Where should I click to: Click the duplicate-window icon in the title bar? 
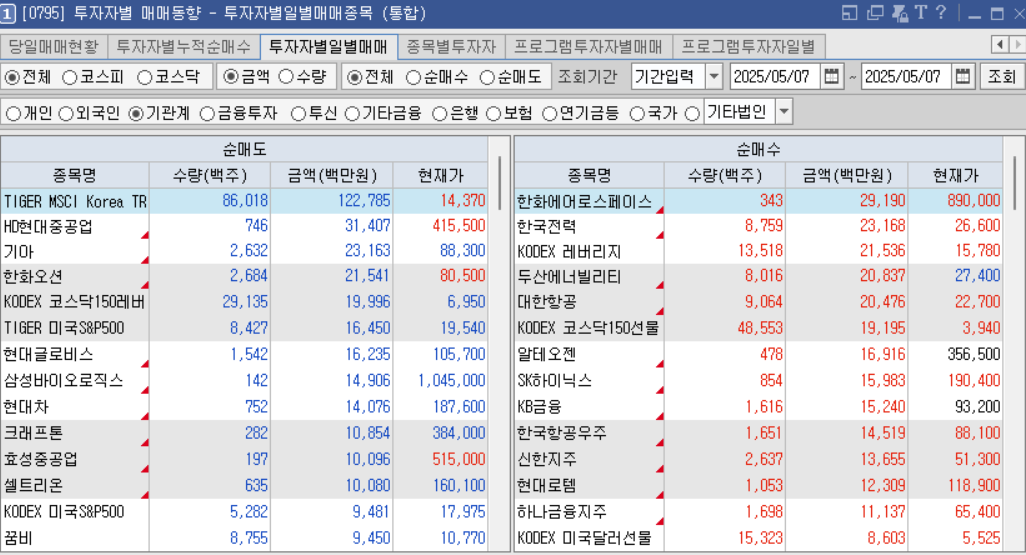point(874,13)
